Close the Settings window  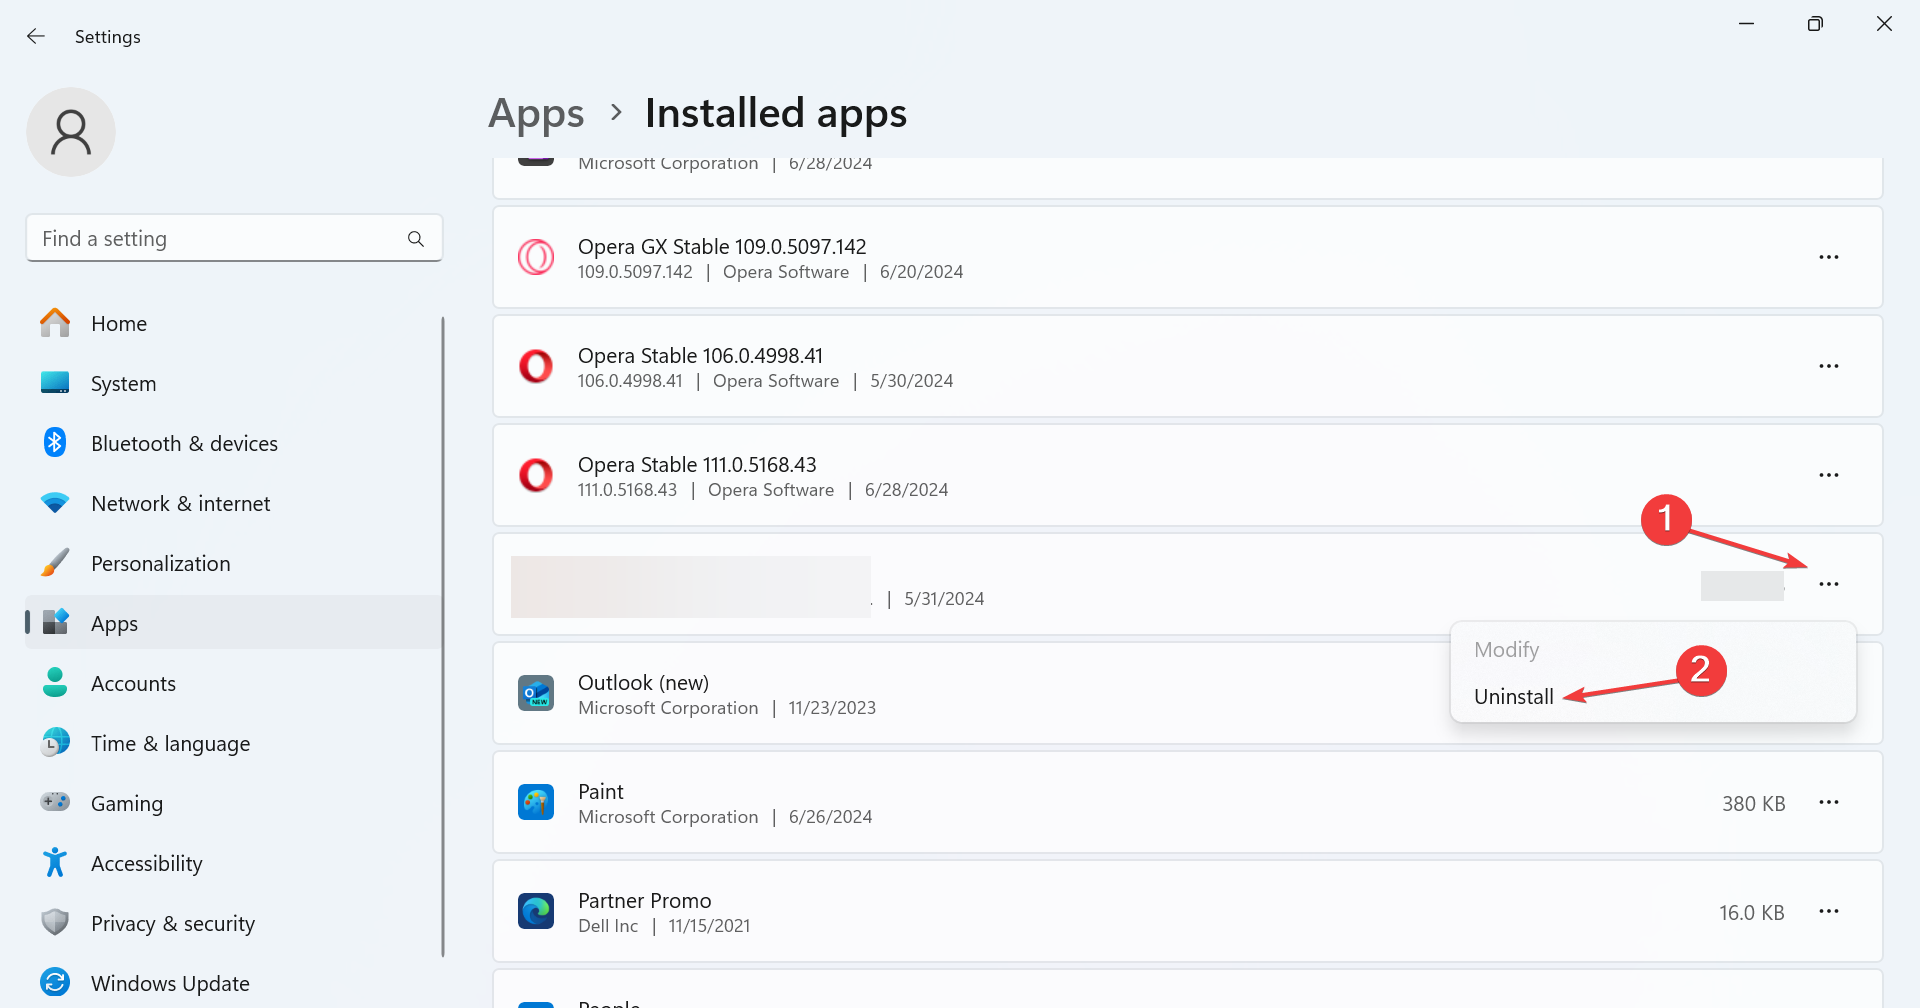[1884, 23]
